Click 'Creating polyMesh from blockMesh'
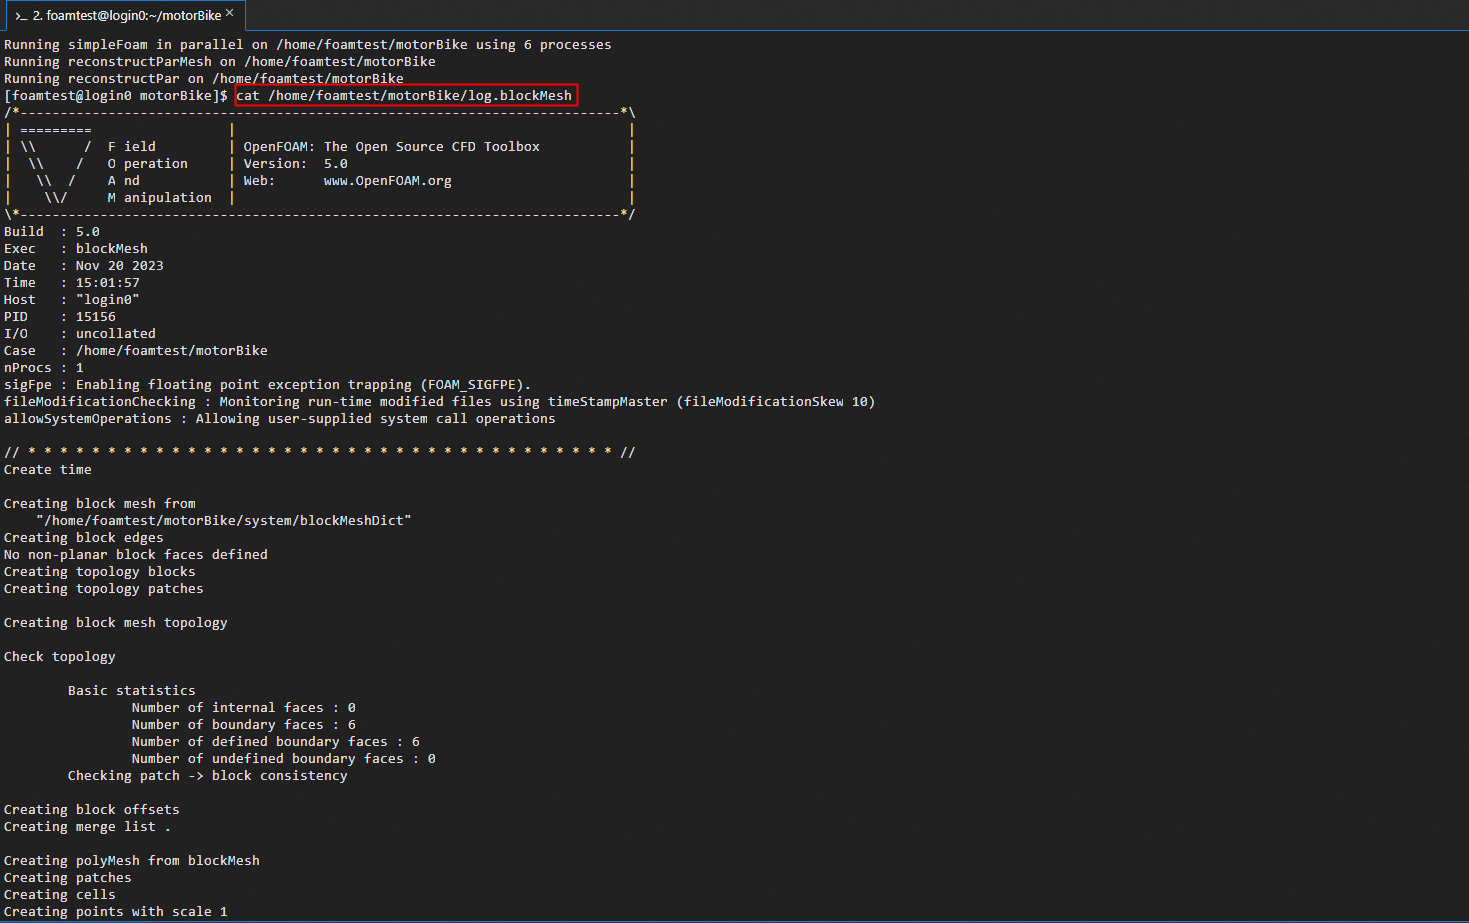 tap(132, 861)
